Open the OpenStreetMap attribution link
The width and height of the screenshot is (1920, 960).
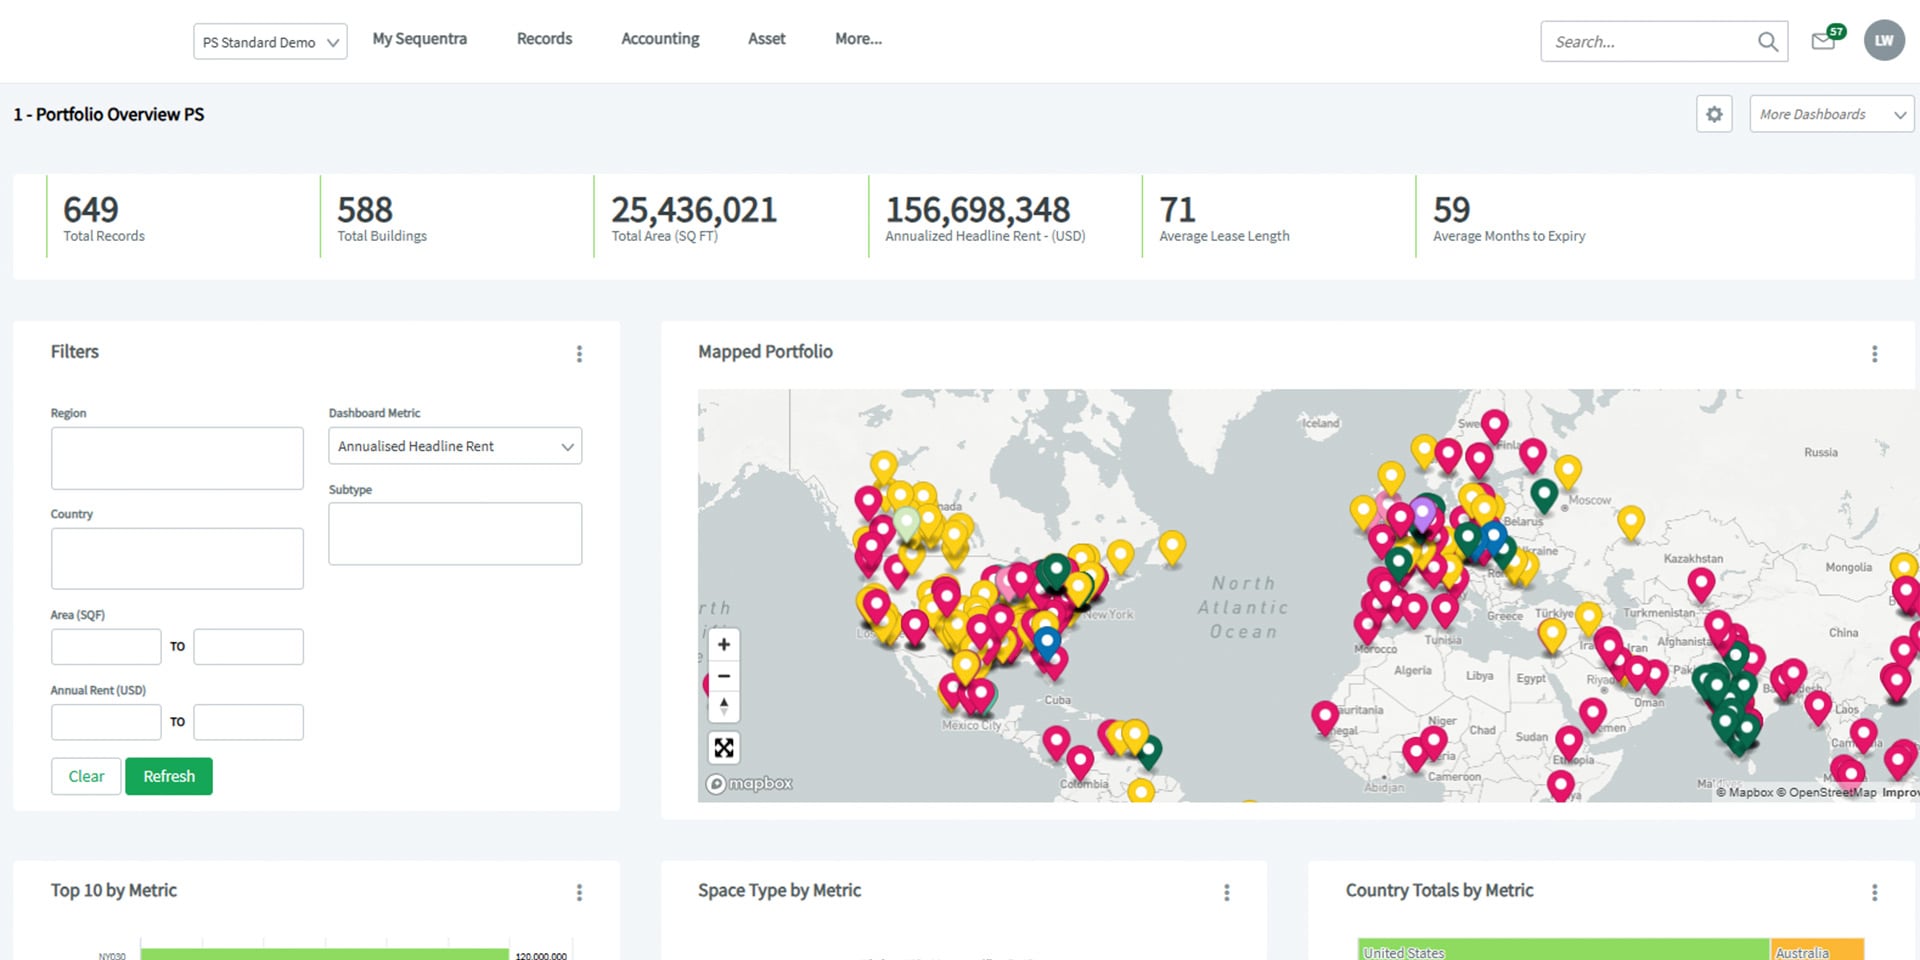click(1826, 792)
